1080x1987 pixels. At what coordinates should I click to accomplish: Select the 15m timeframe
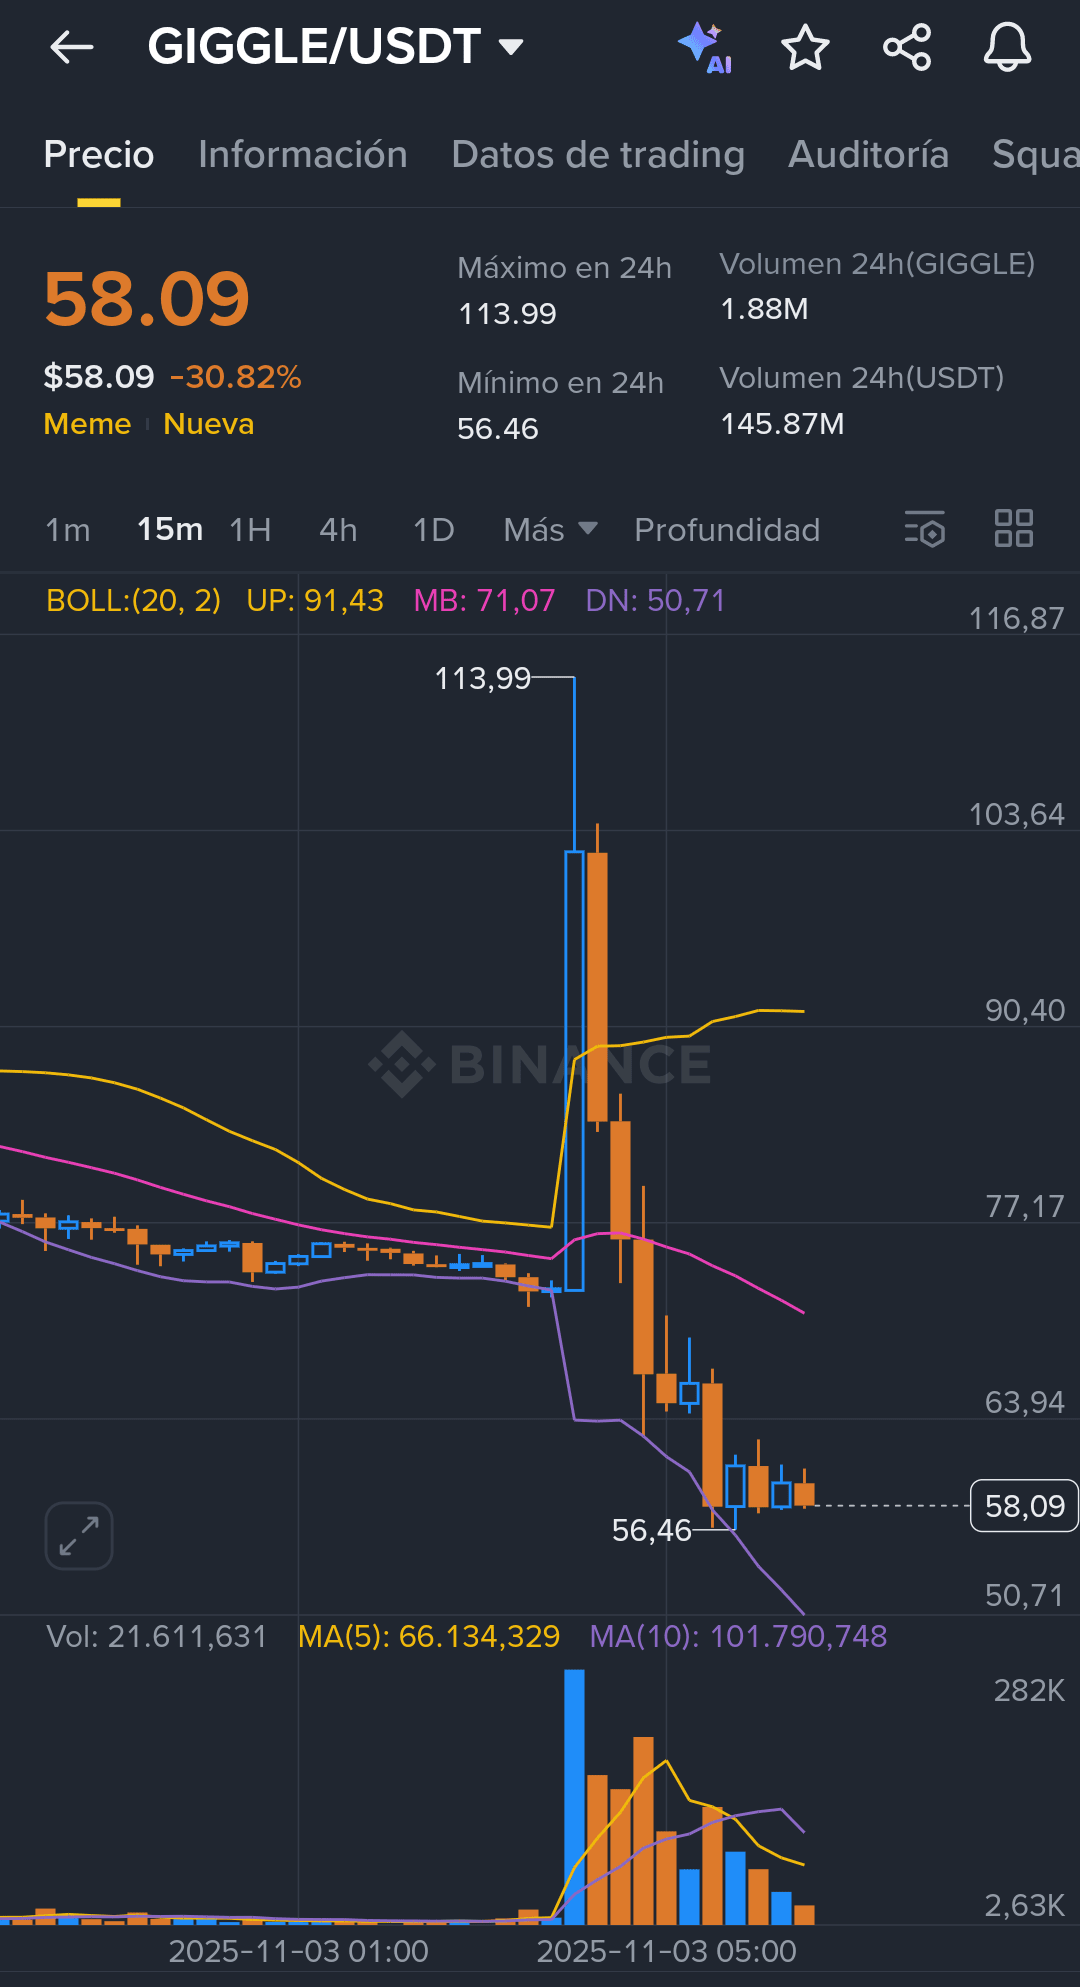pos(170,529)
